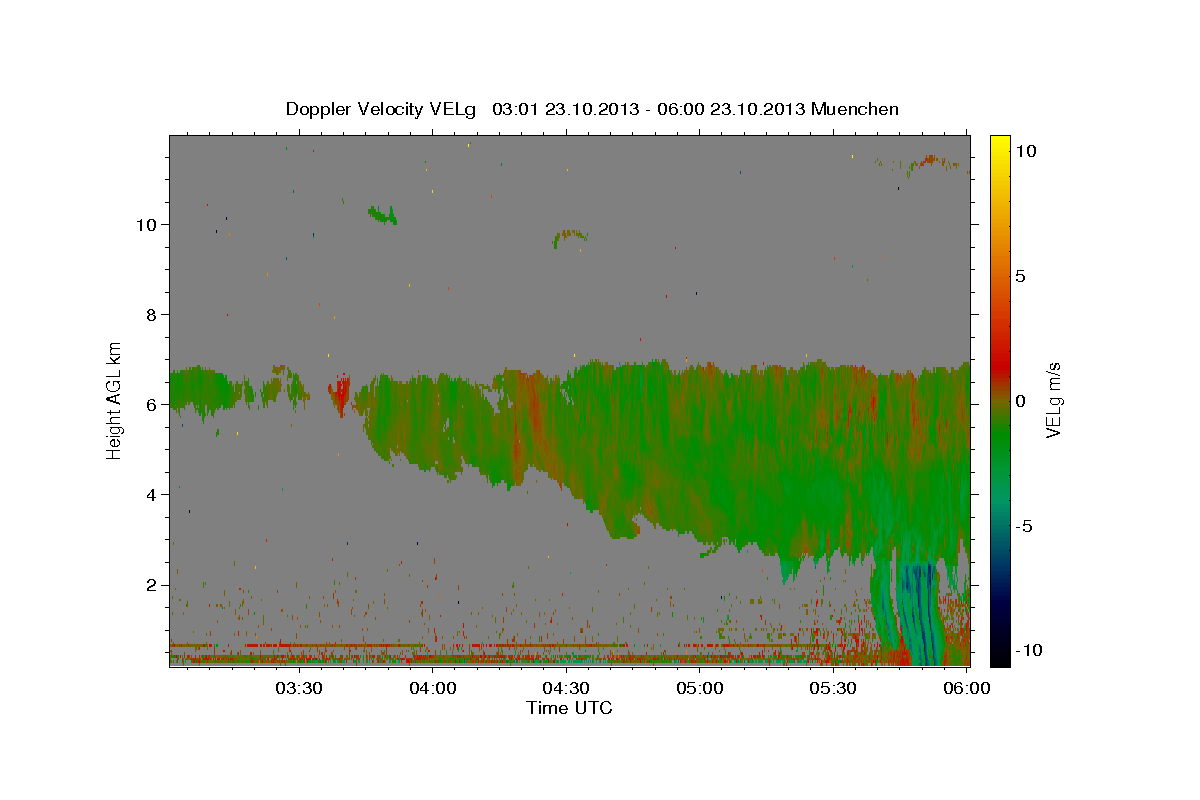Click the colorbar value '-10'

[x=1028, y=650]
